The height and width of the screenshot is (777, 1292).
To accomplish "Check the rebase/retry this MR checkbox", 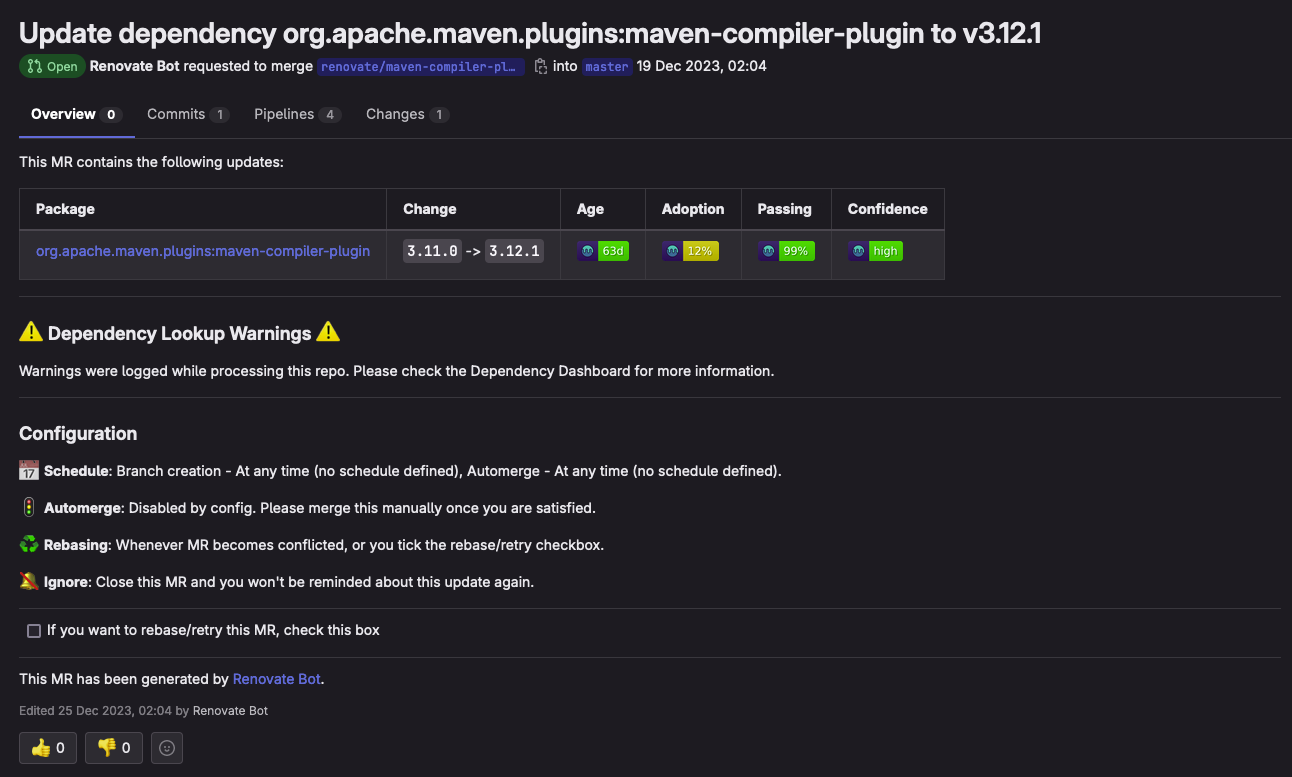I will click(34, 631).
